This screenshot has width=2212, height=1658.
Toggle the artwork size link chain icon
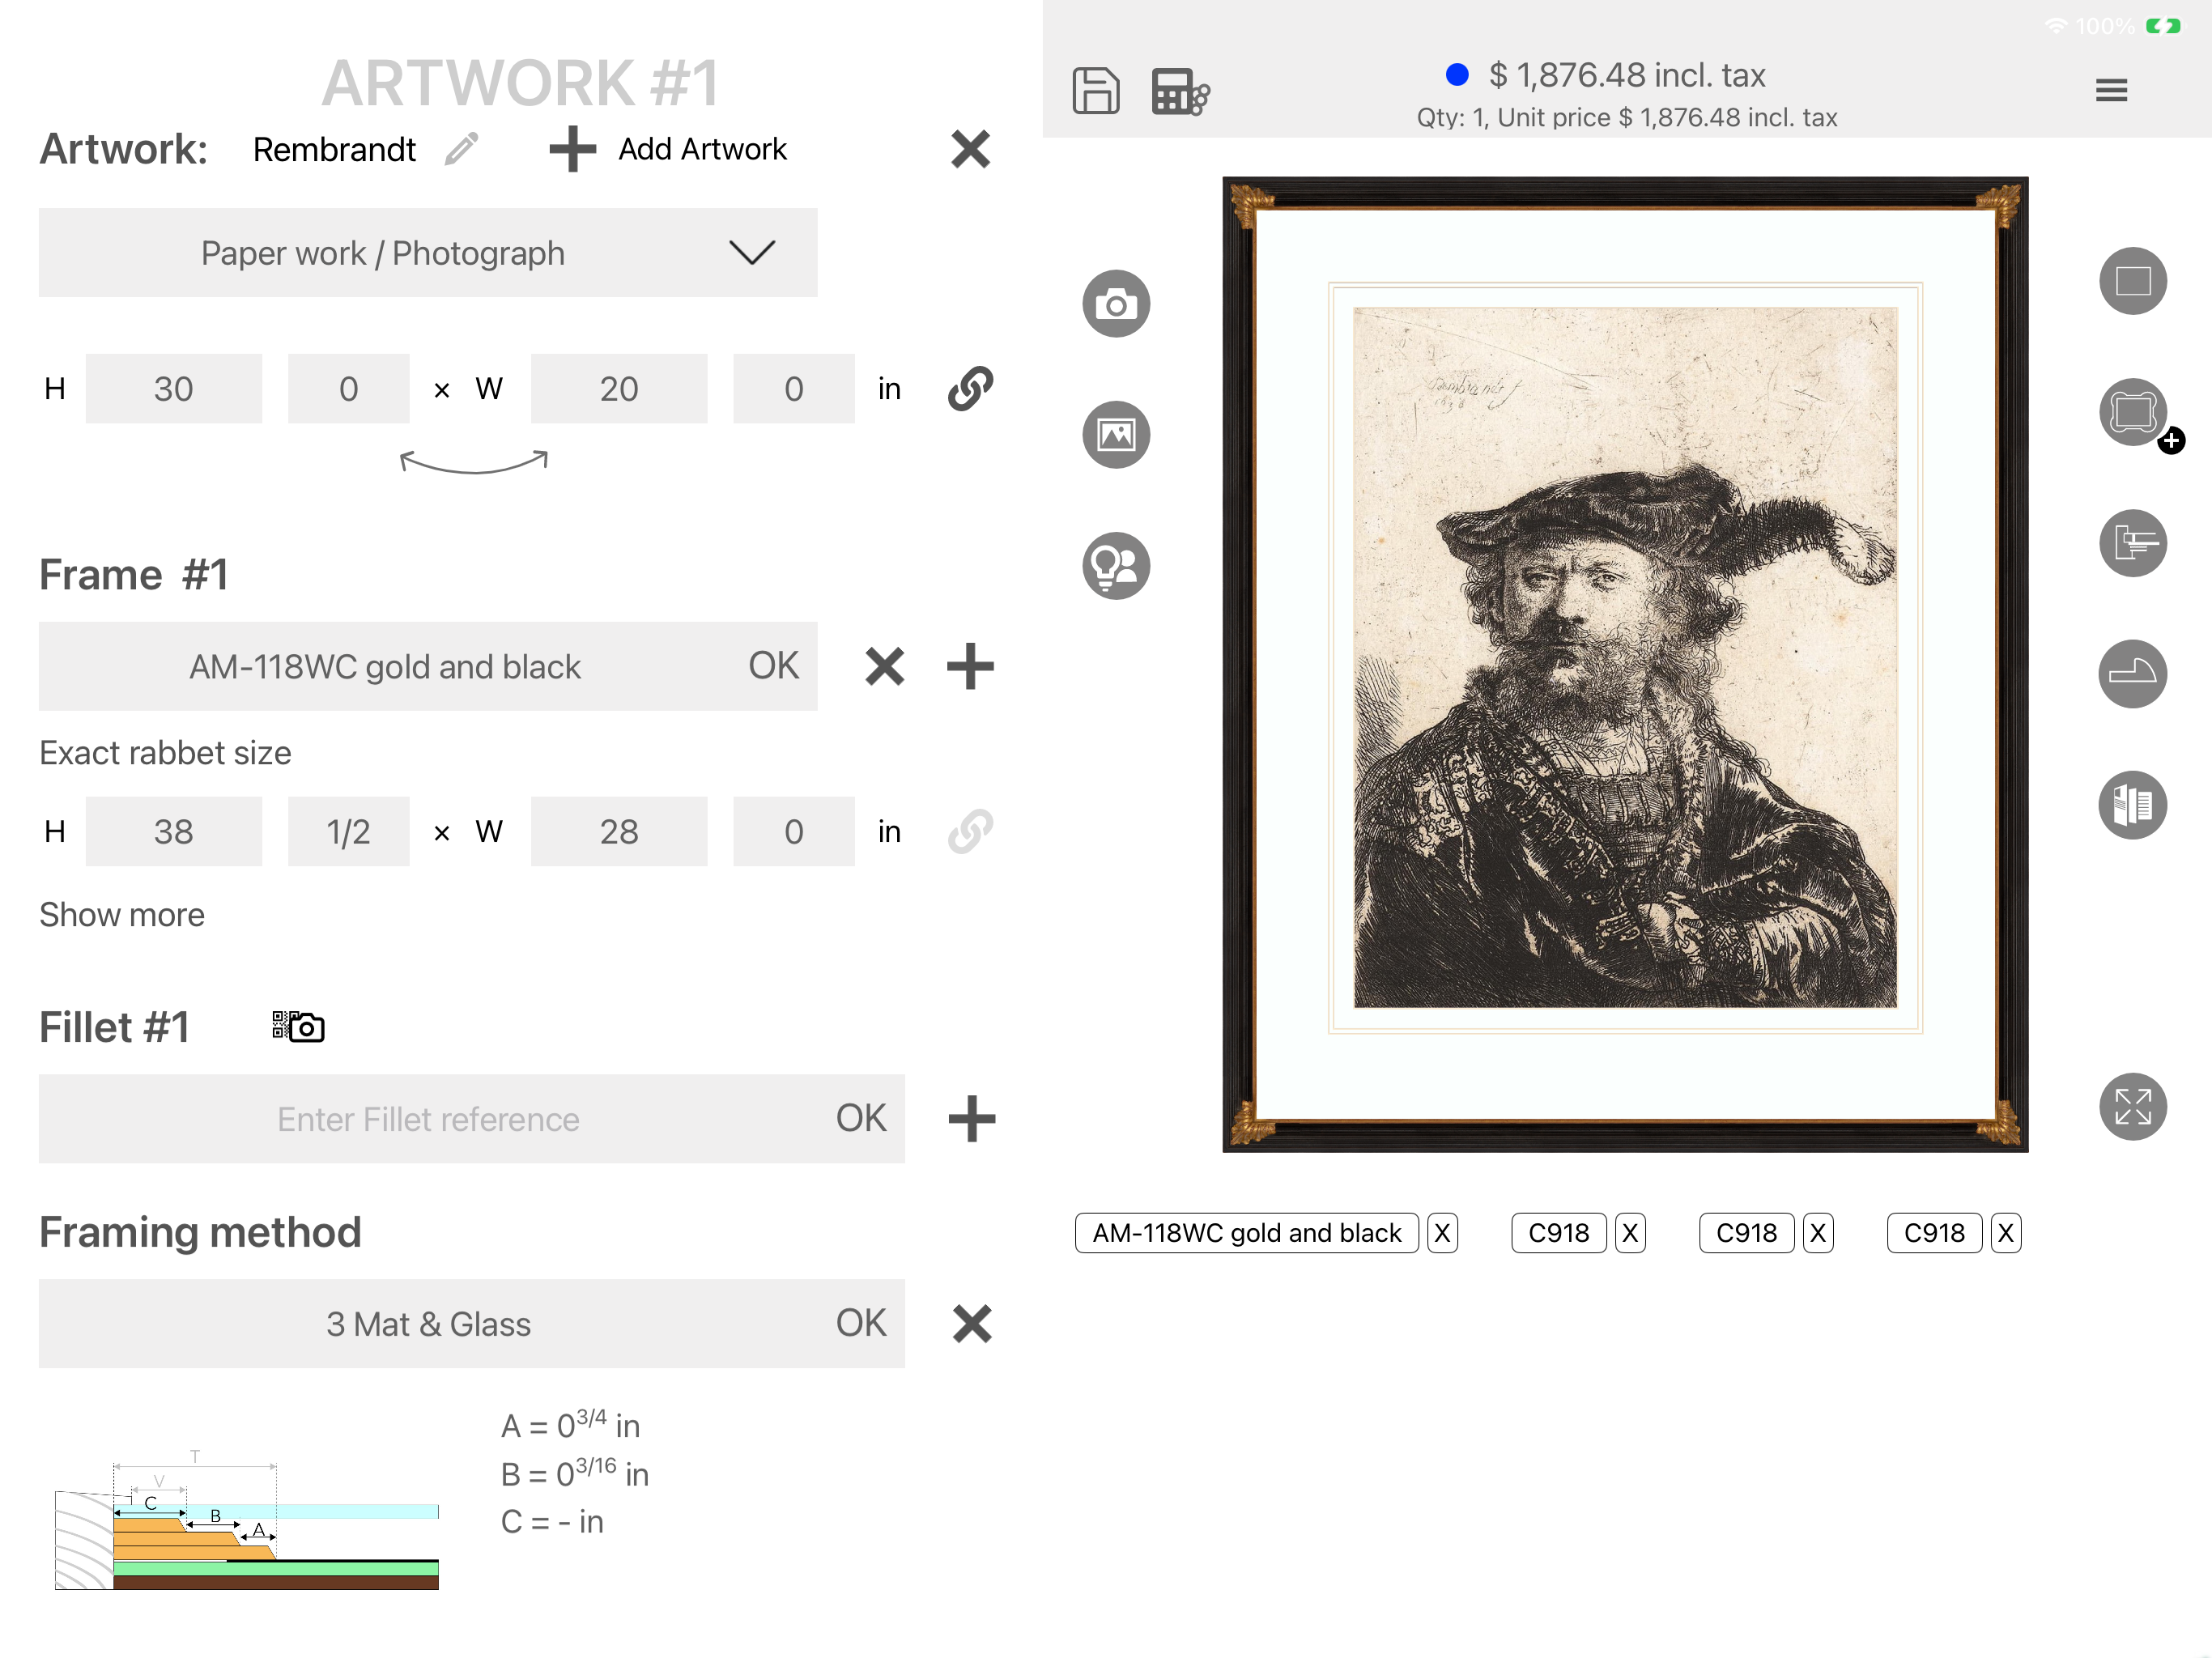pos(970,388)
